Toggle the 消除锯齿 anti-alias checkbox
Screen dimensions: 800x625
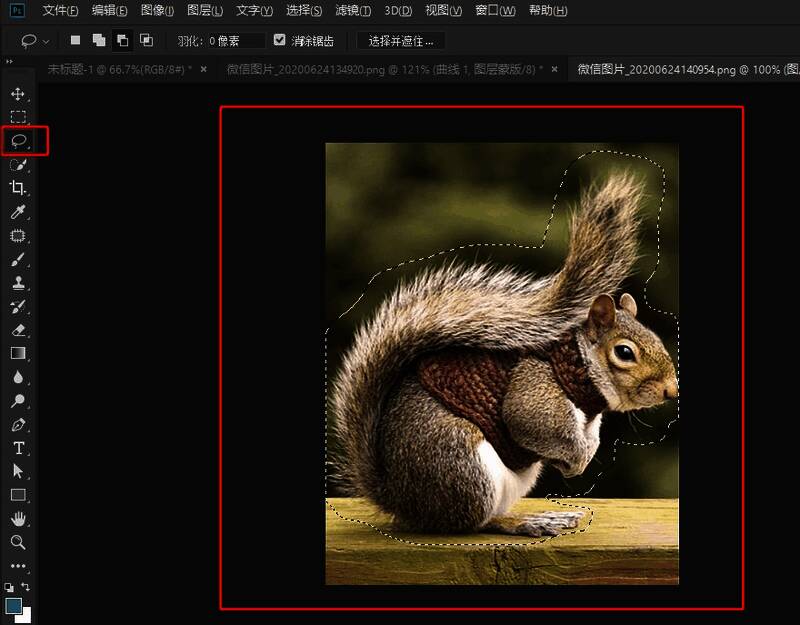[280, 41]
